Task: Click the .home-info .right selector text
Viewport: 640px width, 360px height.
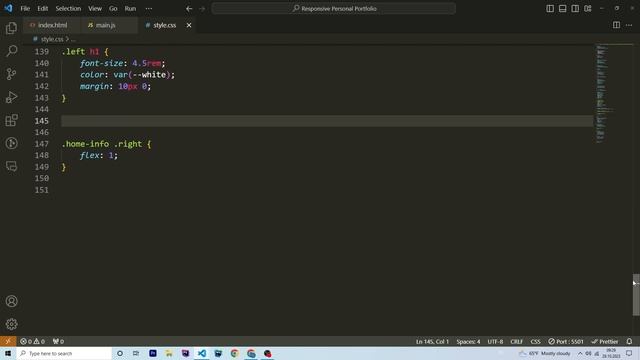Action: [x=101, y=144]
